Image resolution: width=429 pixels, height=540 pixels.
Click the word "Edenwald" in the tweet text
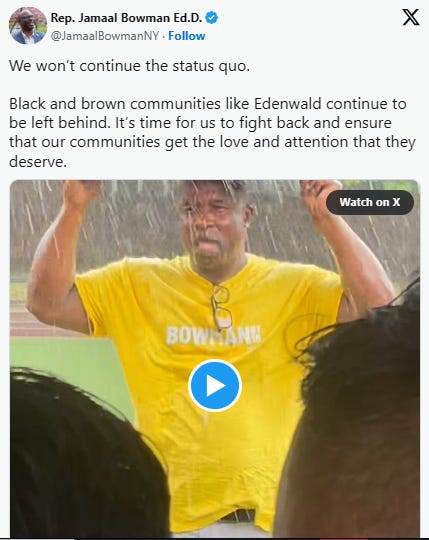coord(288,104)
